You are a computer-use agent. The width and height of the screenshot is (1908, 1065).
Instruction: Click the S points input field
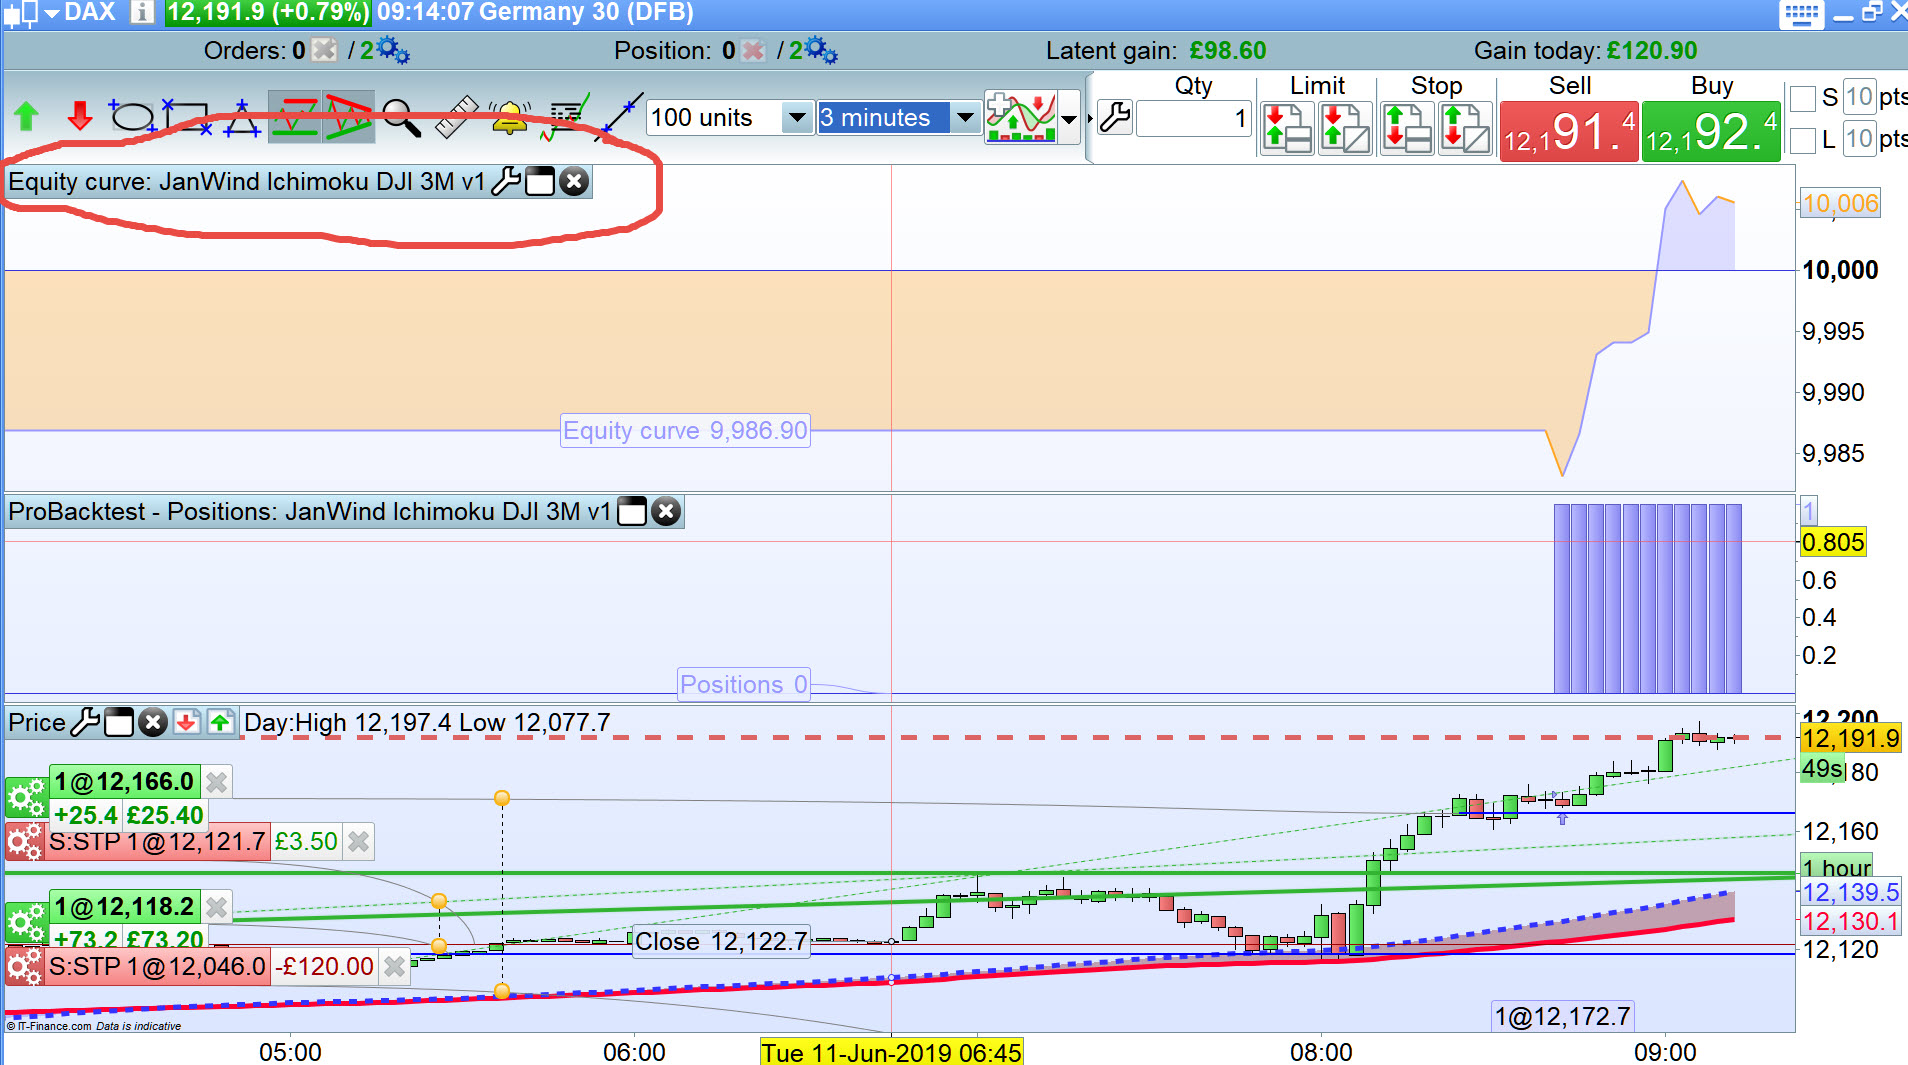[1859, 97]
